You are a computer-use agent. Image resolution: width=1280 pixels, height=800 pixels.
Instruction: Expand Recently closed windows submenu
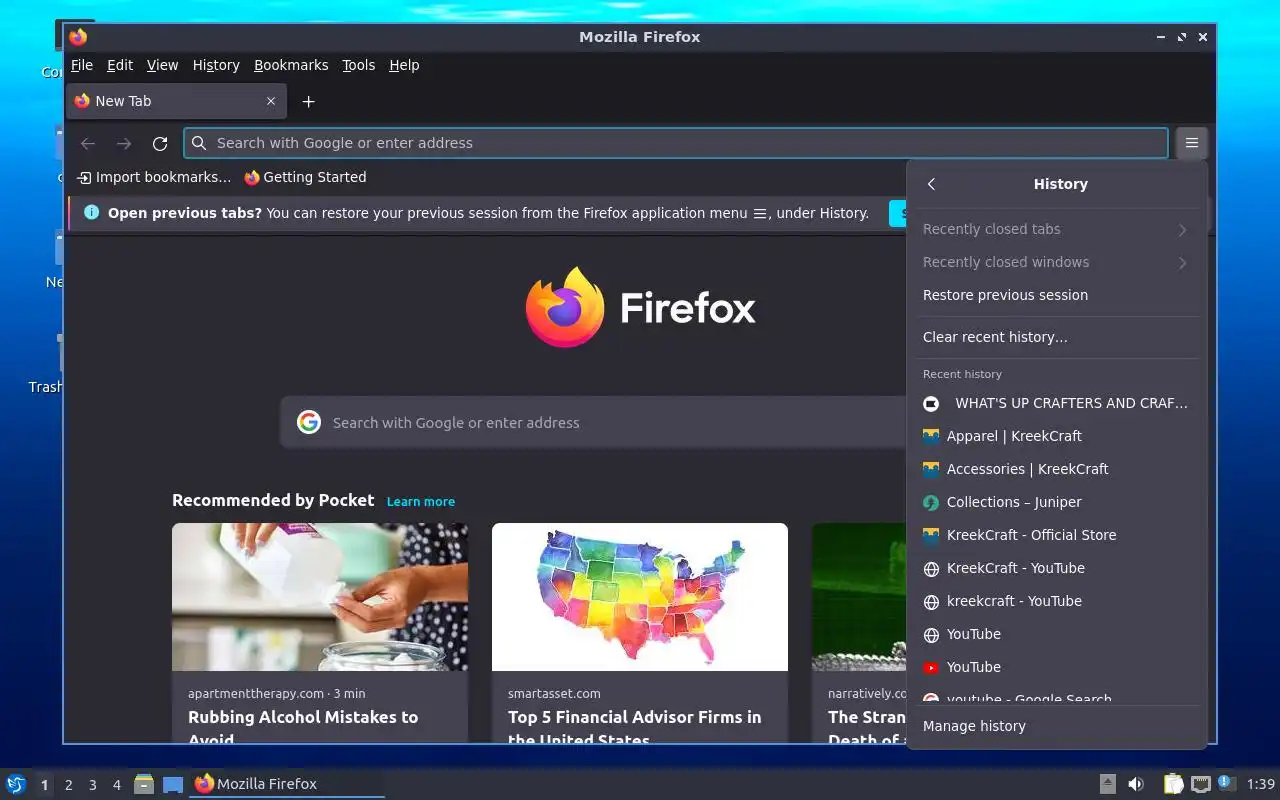(x=1057, y=262)
